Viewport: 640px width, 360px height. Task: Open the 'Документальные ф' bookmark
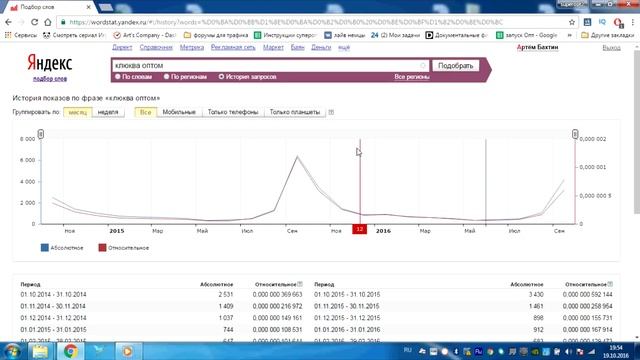pyautogui.click(x=457, y=35)
